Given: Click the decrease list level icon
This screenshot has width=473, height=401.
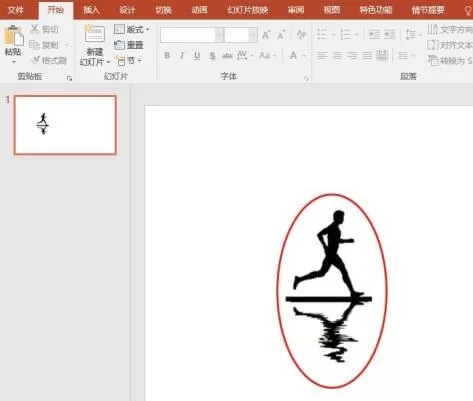Looking at the screenshot, I should [x=374, y=34].
